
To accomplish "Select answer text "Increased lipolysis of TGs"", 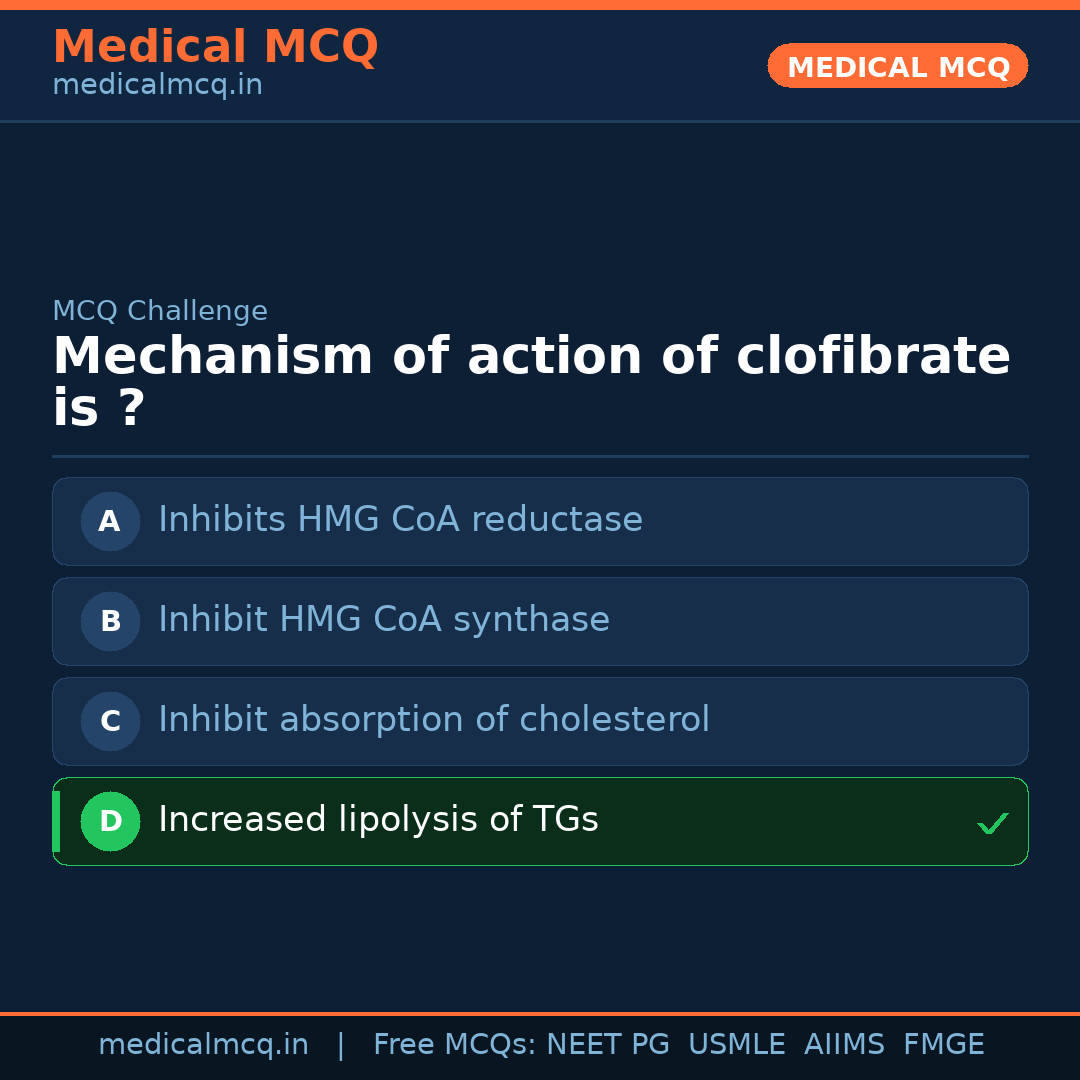I will pyautogui.click(x=378, y=820).
